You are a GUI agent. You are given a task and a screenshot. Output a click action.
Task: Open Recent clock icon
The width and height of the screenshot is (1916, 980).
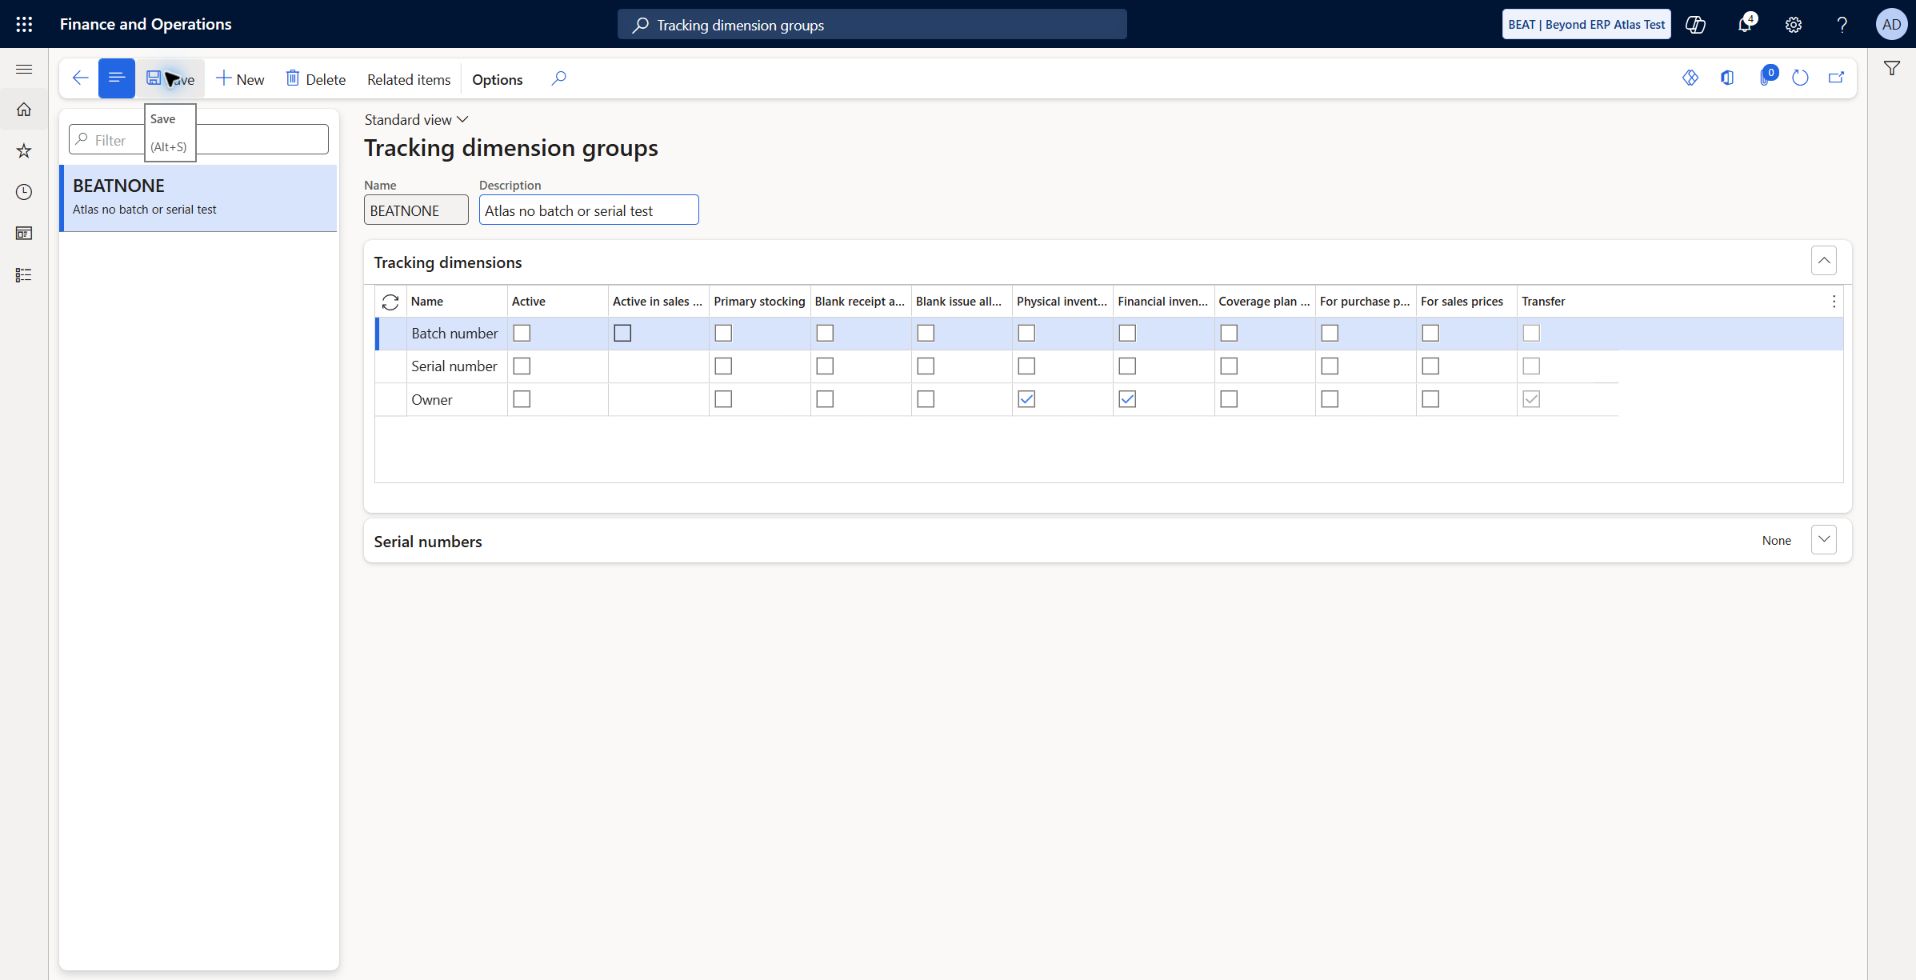pos(24,192)
